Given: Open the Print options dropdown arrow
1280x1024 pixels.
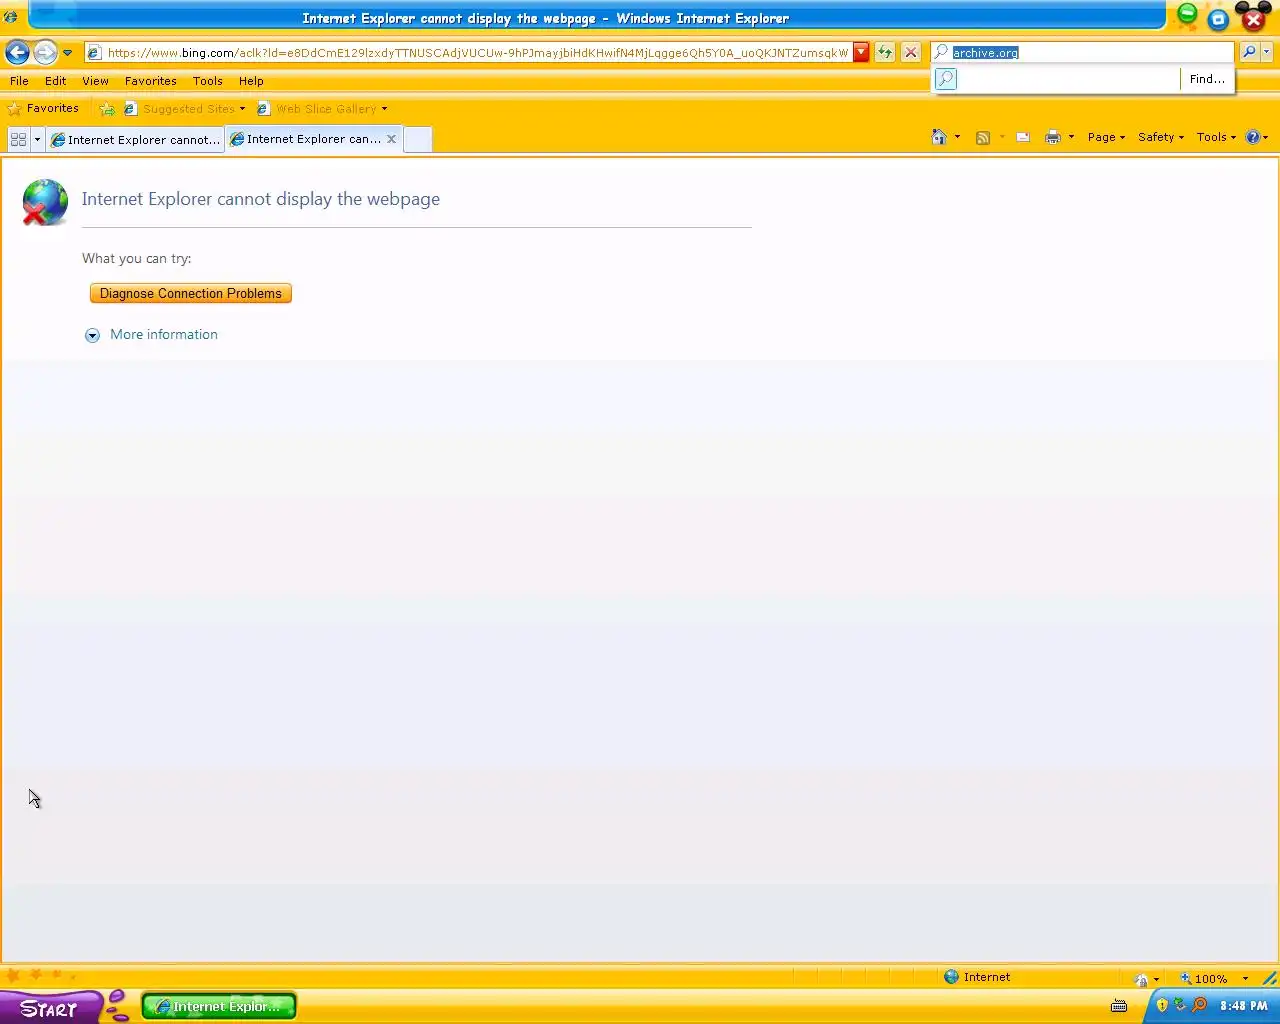Looking at the screenshot, I should (x=1071, y=137).
